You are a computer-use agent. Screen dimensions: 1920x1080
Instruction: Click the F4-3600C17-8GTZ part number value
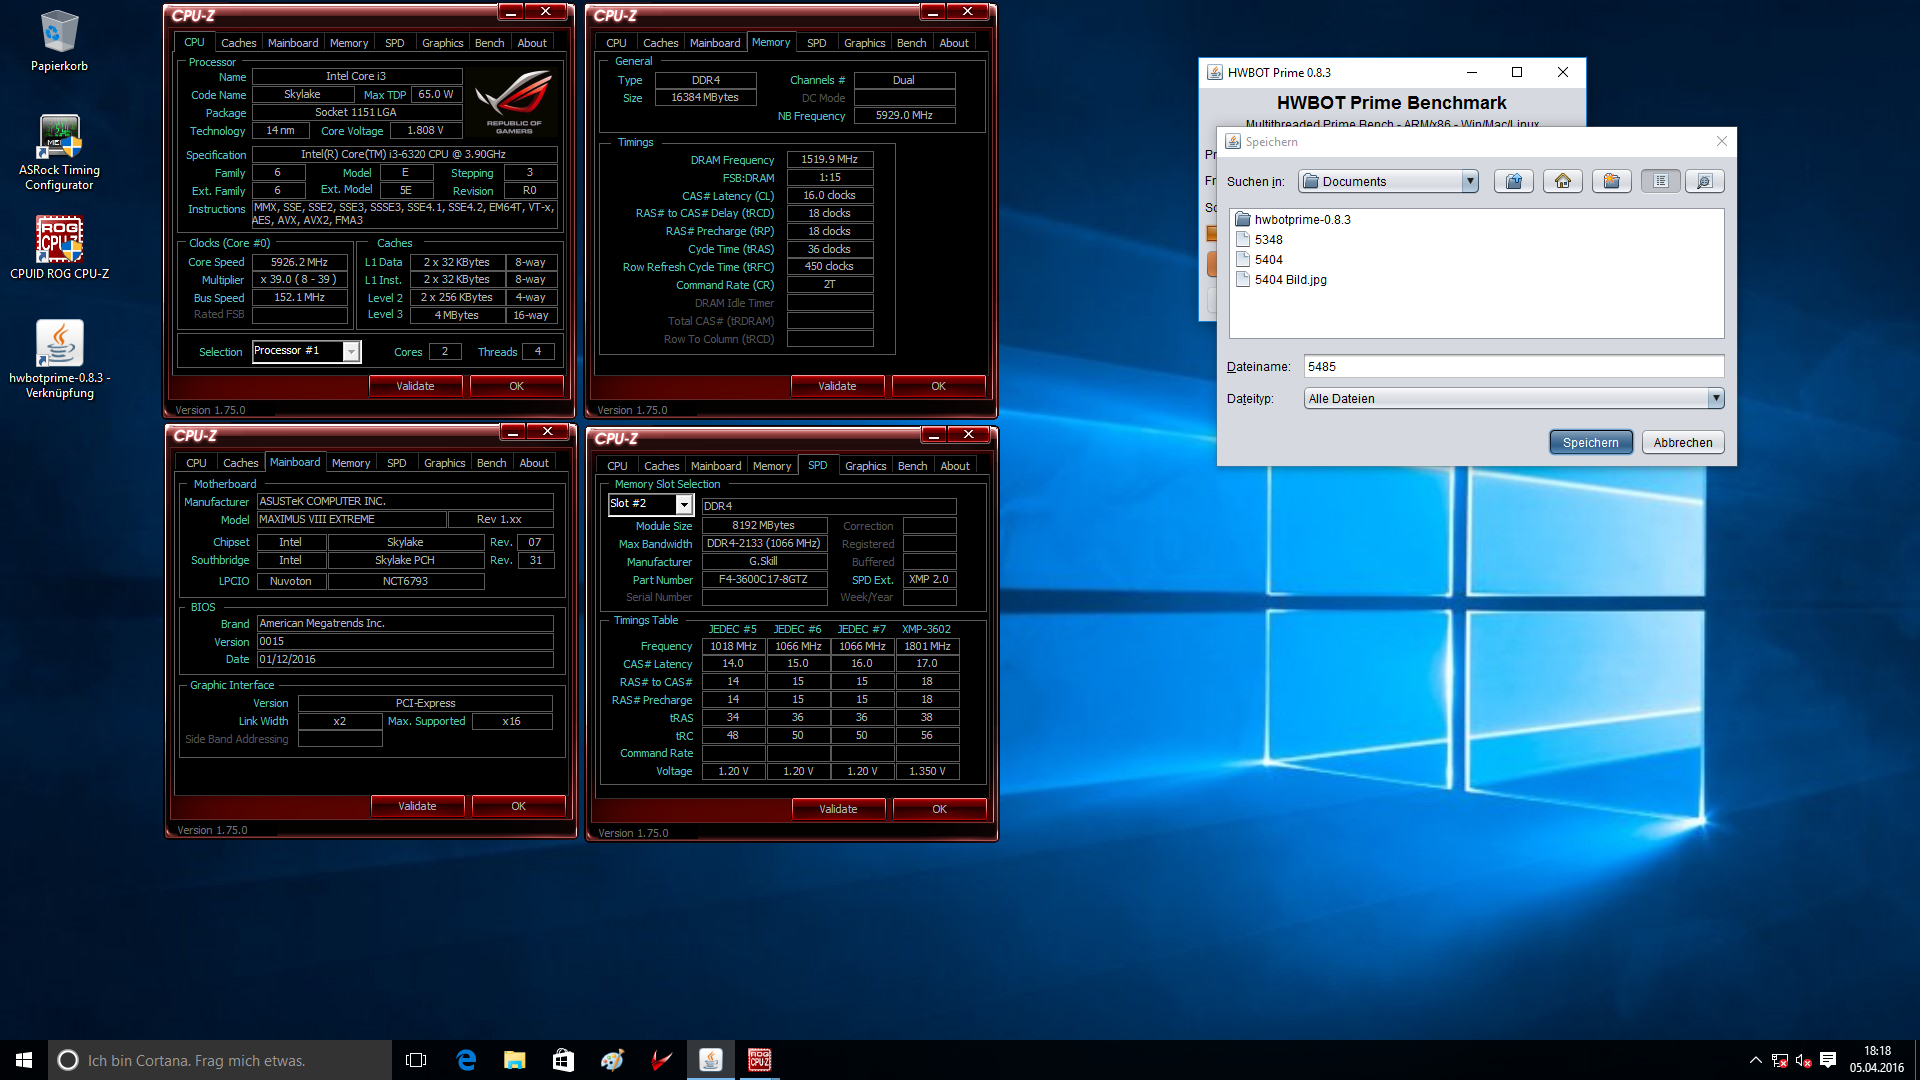(x=764, y=579)
